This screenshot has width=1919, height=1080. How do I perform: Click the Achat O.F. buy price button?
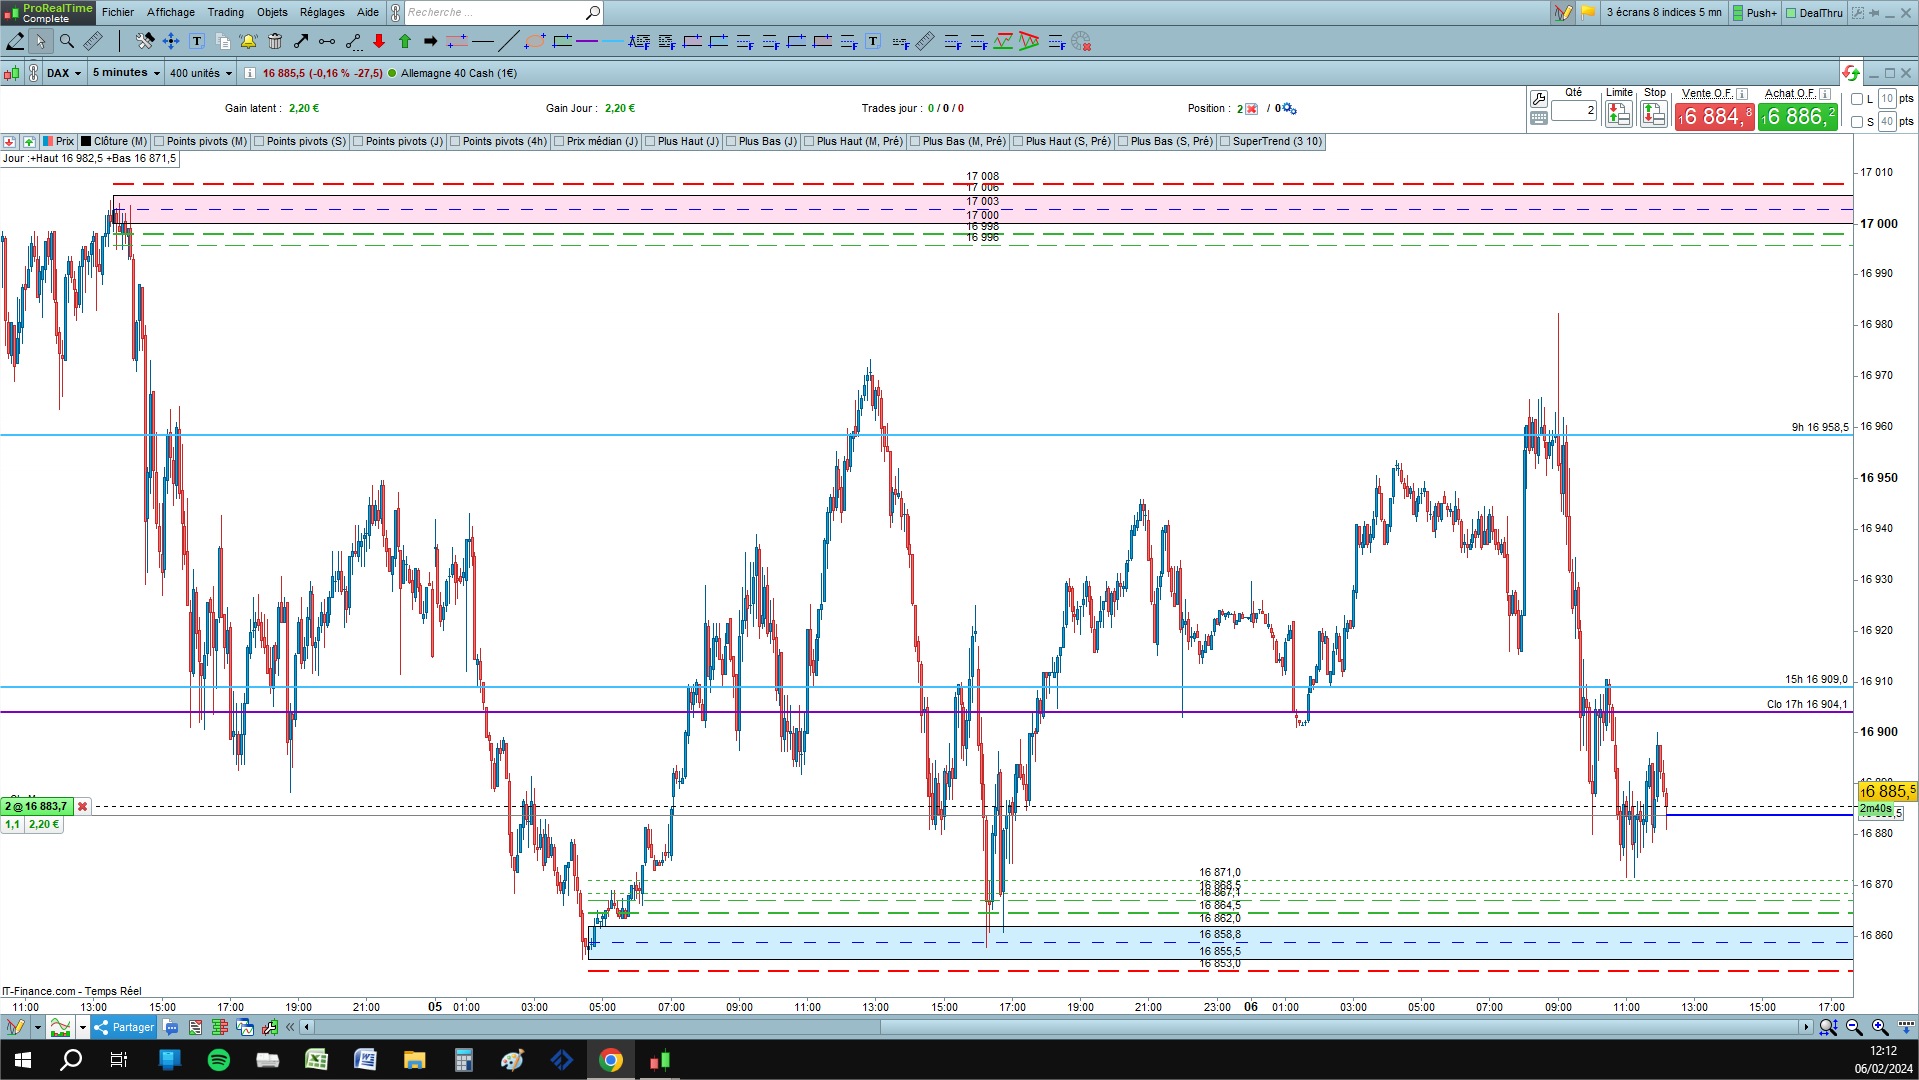(x=1798, y=117)
